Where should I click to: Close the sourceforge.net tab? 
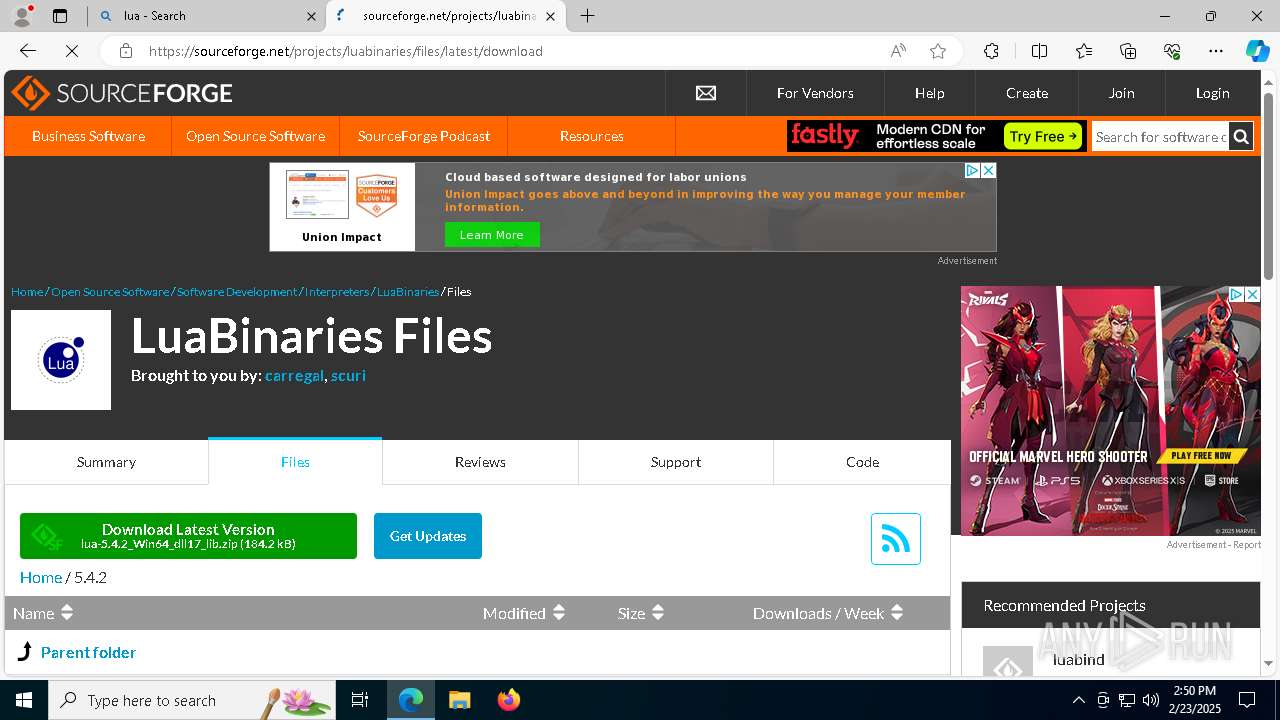pyautogui.click(x=551, y=16)
